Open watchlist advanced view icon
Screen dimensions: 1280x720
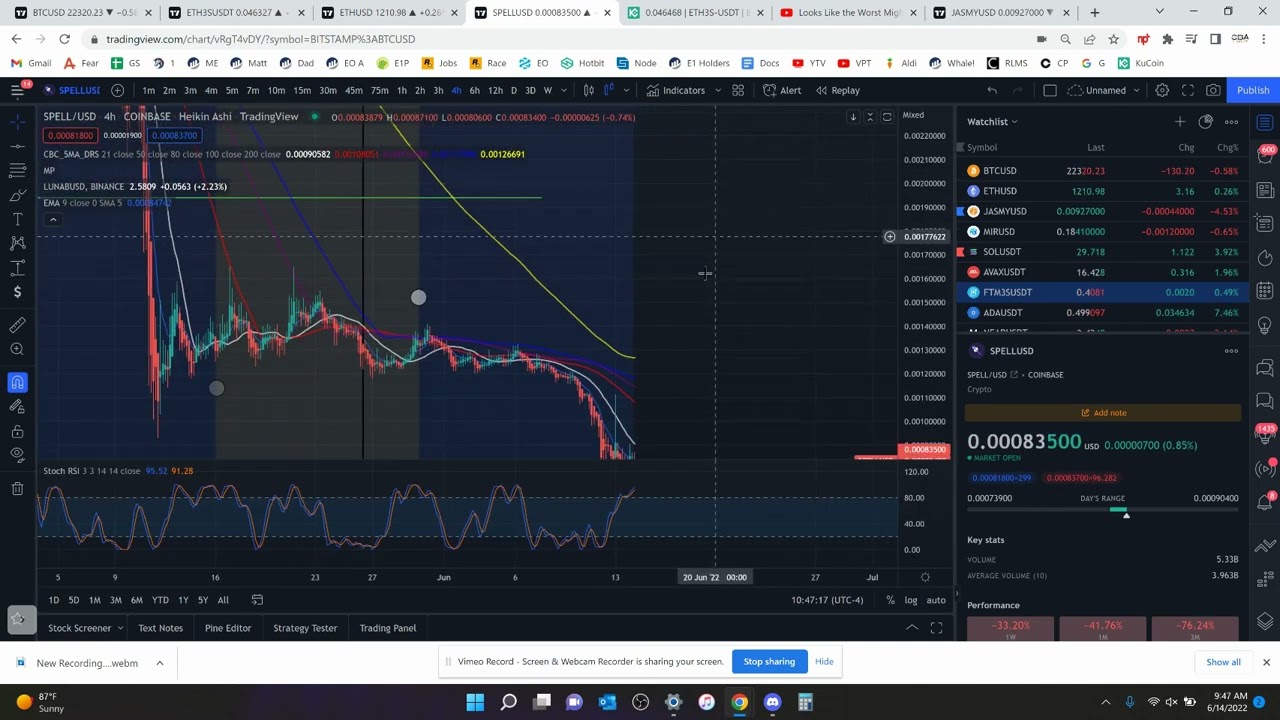1205,122
